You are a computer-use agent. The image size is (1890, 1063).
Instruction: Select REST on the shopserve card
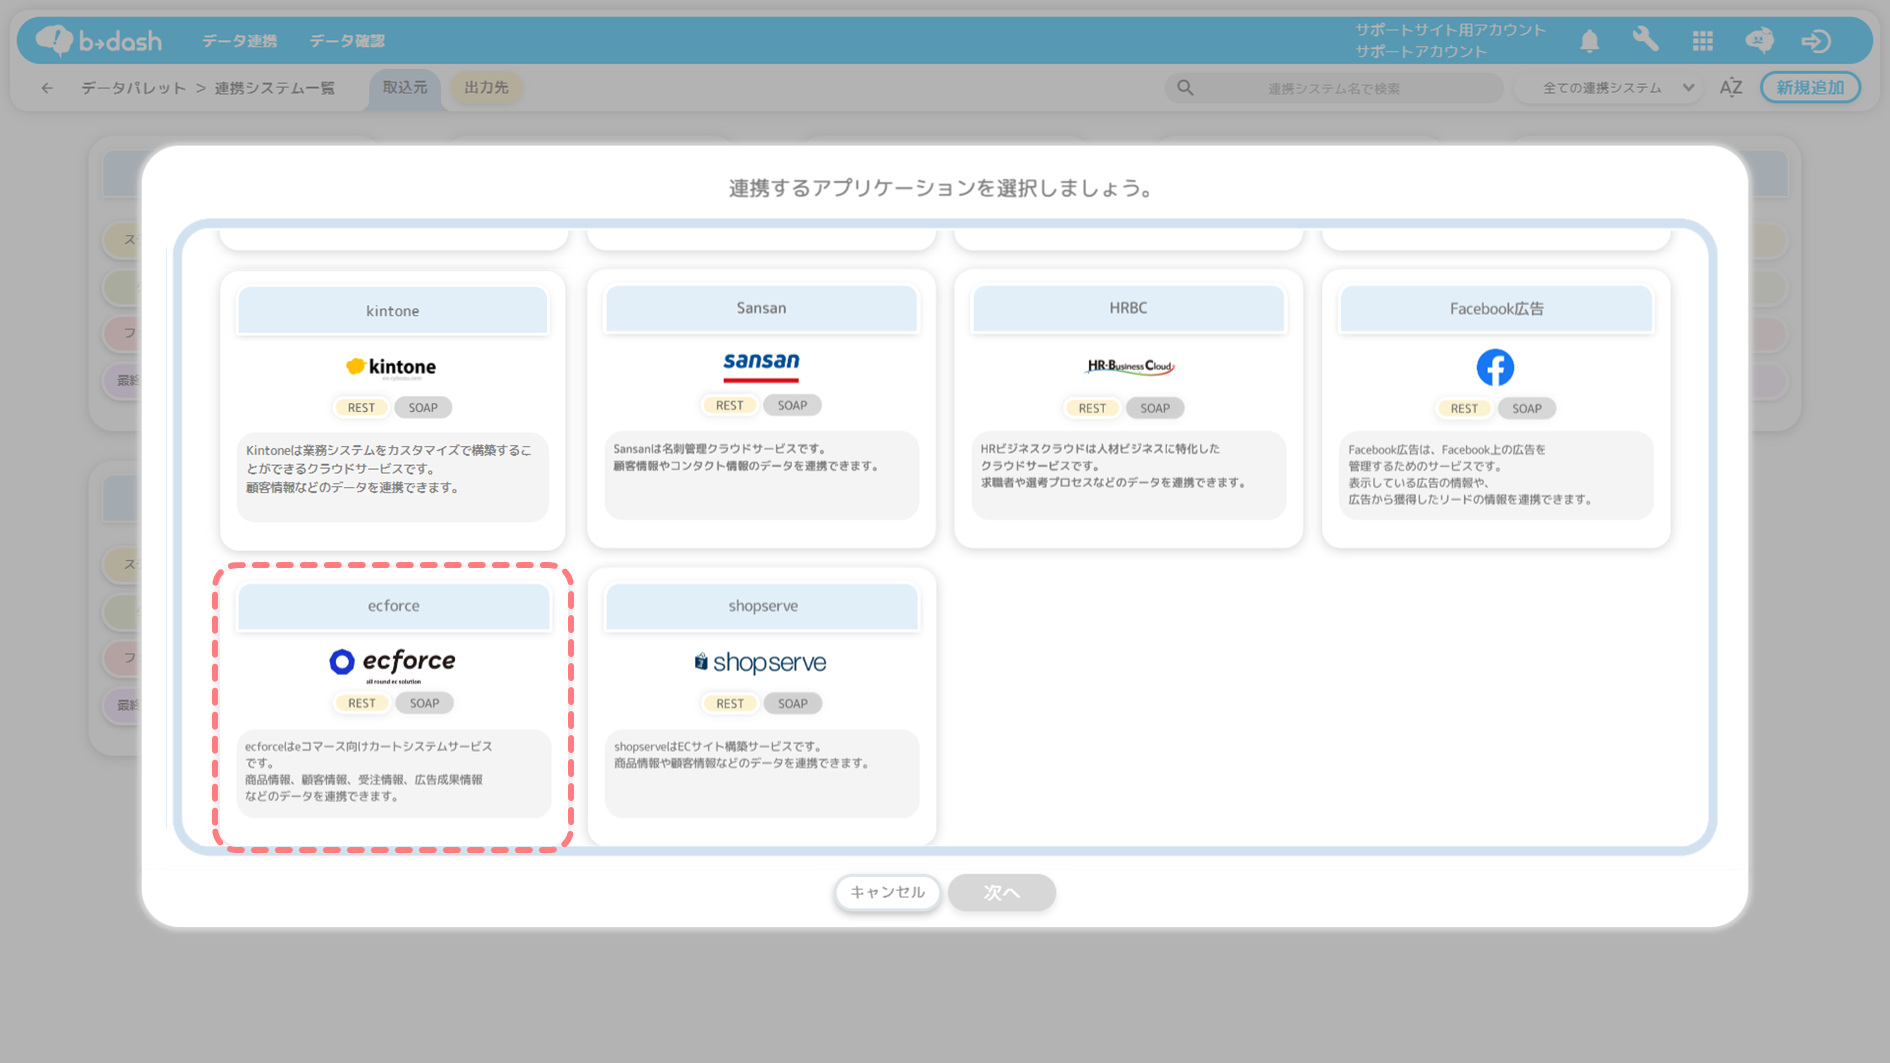pyautogui.click(x=730, y=704)
